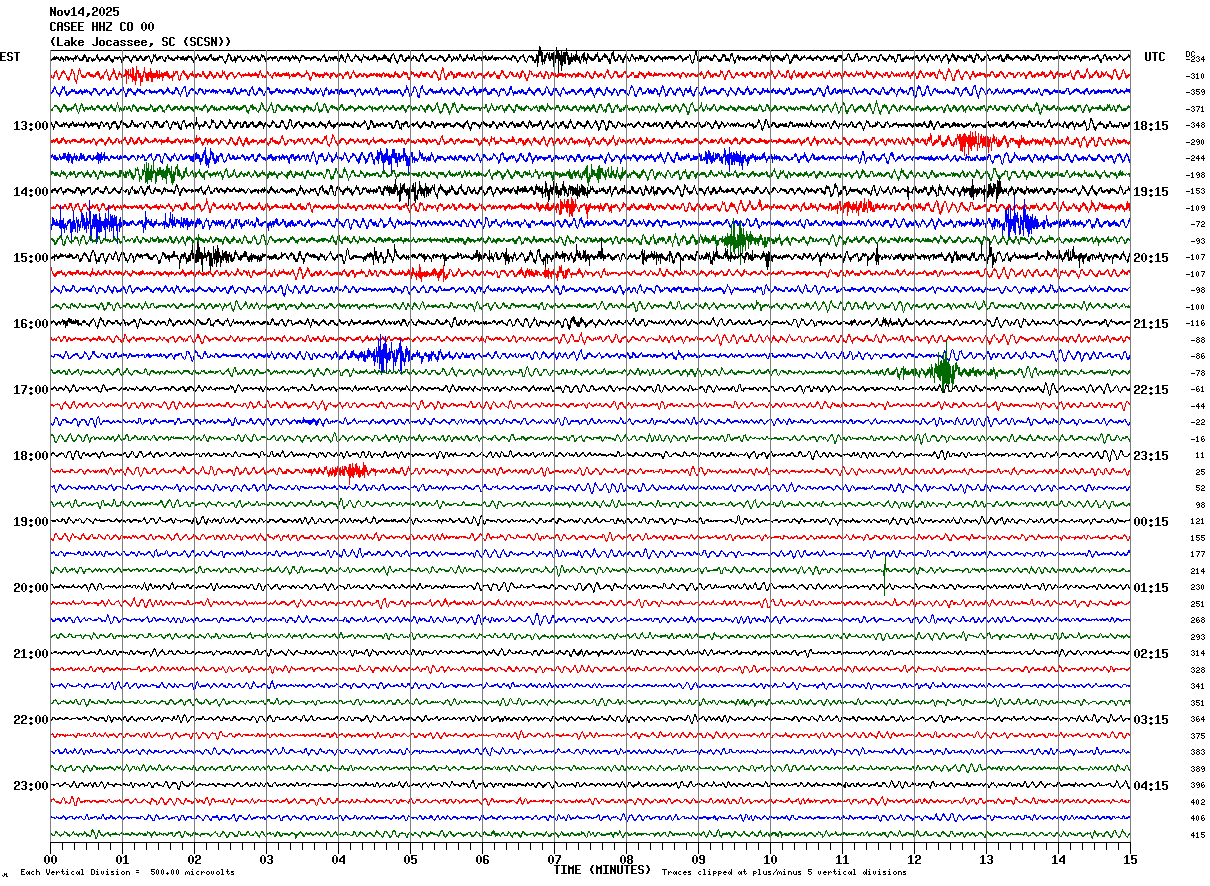Click the 22:15 UTC time label
Screen dimensions: 1210x886
[x=1151, y=390]
